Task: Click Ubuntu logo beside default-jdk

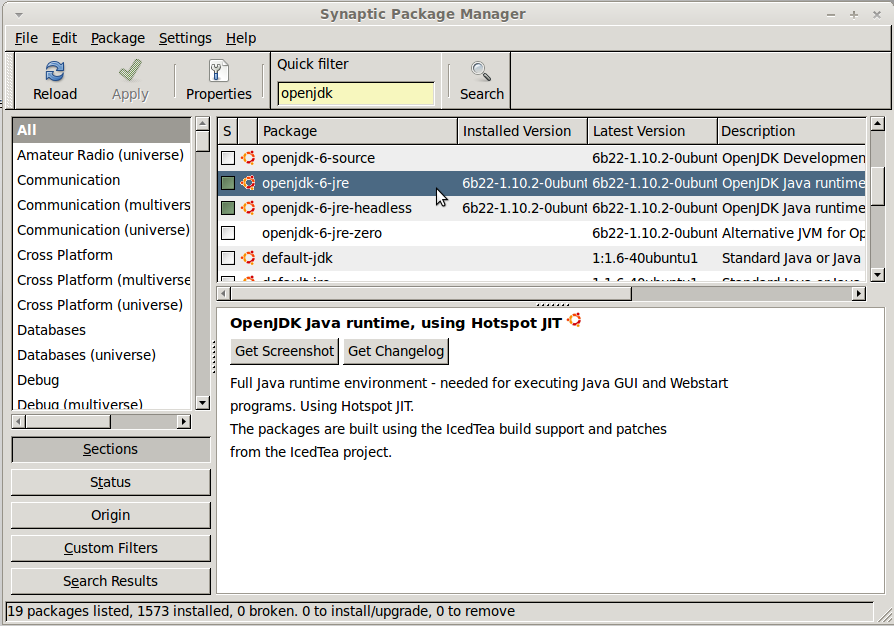Action: point(248,258)
